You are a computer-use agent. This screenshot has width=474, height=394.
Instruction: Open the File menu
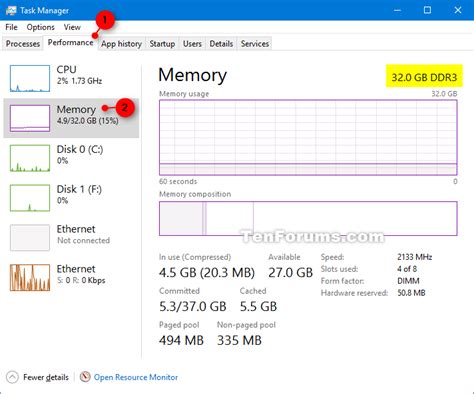pyautogui.click(x=11, y=27)
